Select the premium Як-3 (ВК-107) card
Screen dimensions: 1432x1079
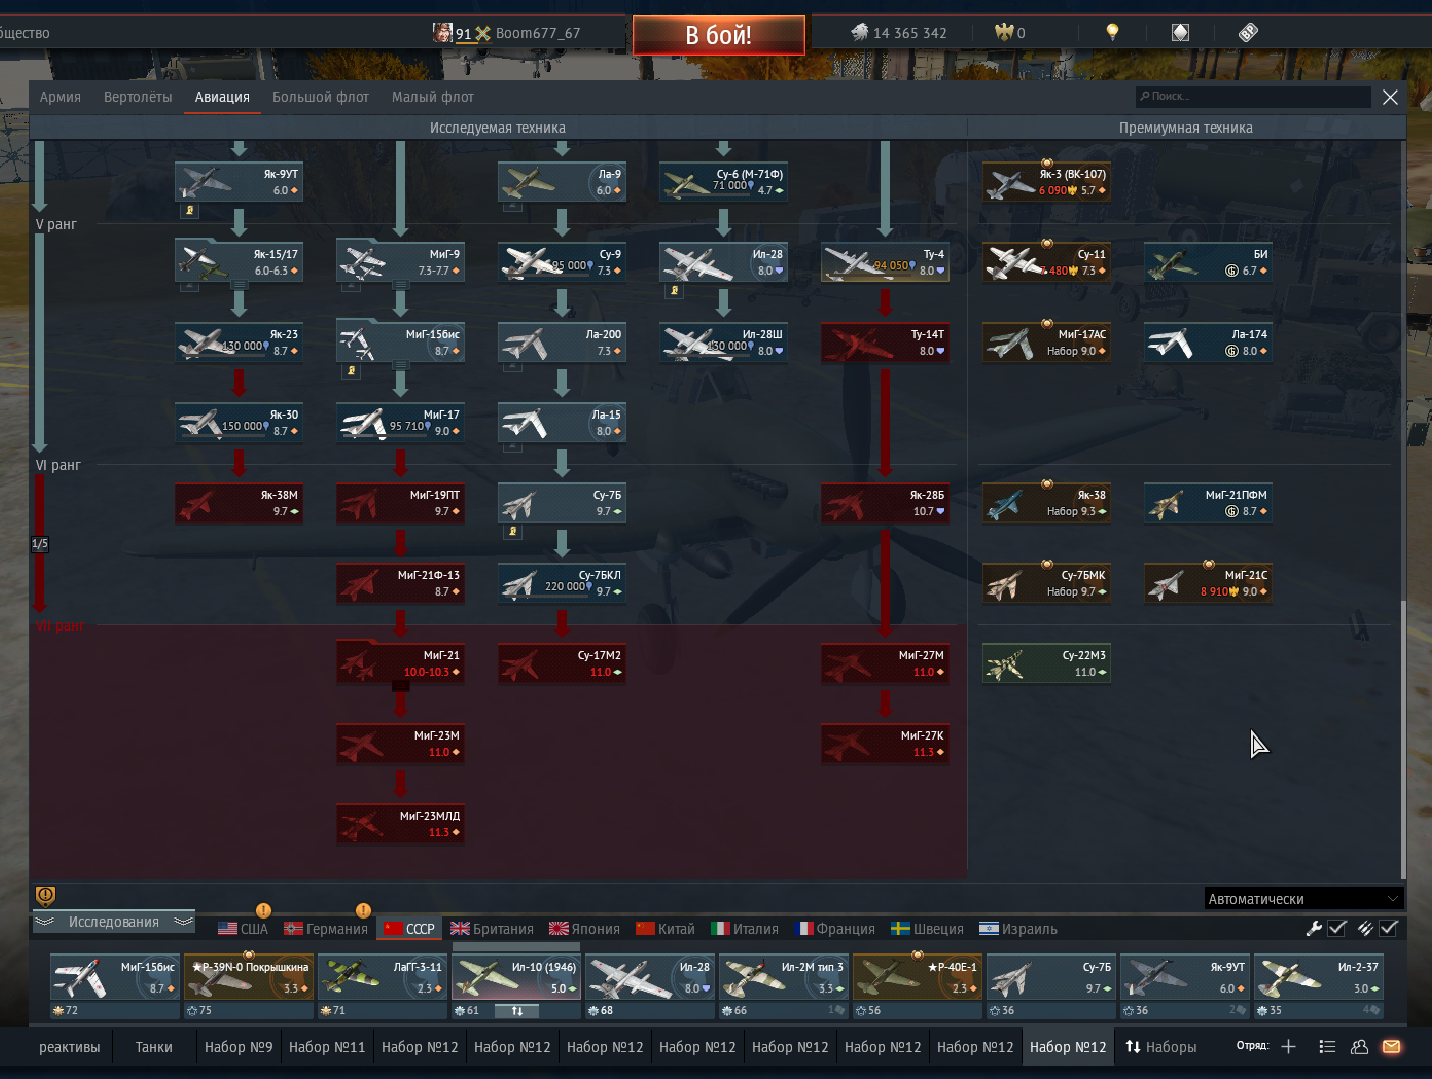coord(1046,182)
